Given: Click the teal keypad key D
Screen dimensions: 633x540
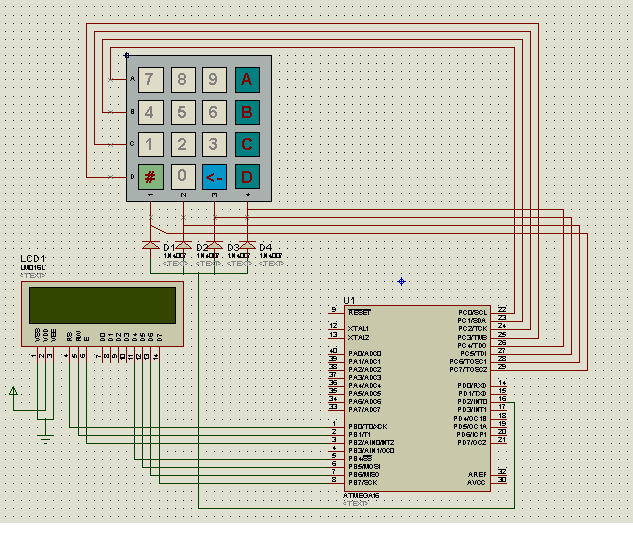Looking at the screenshot, I should (247, 176).
